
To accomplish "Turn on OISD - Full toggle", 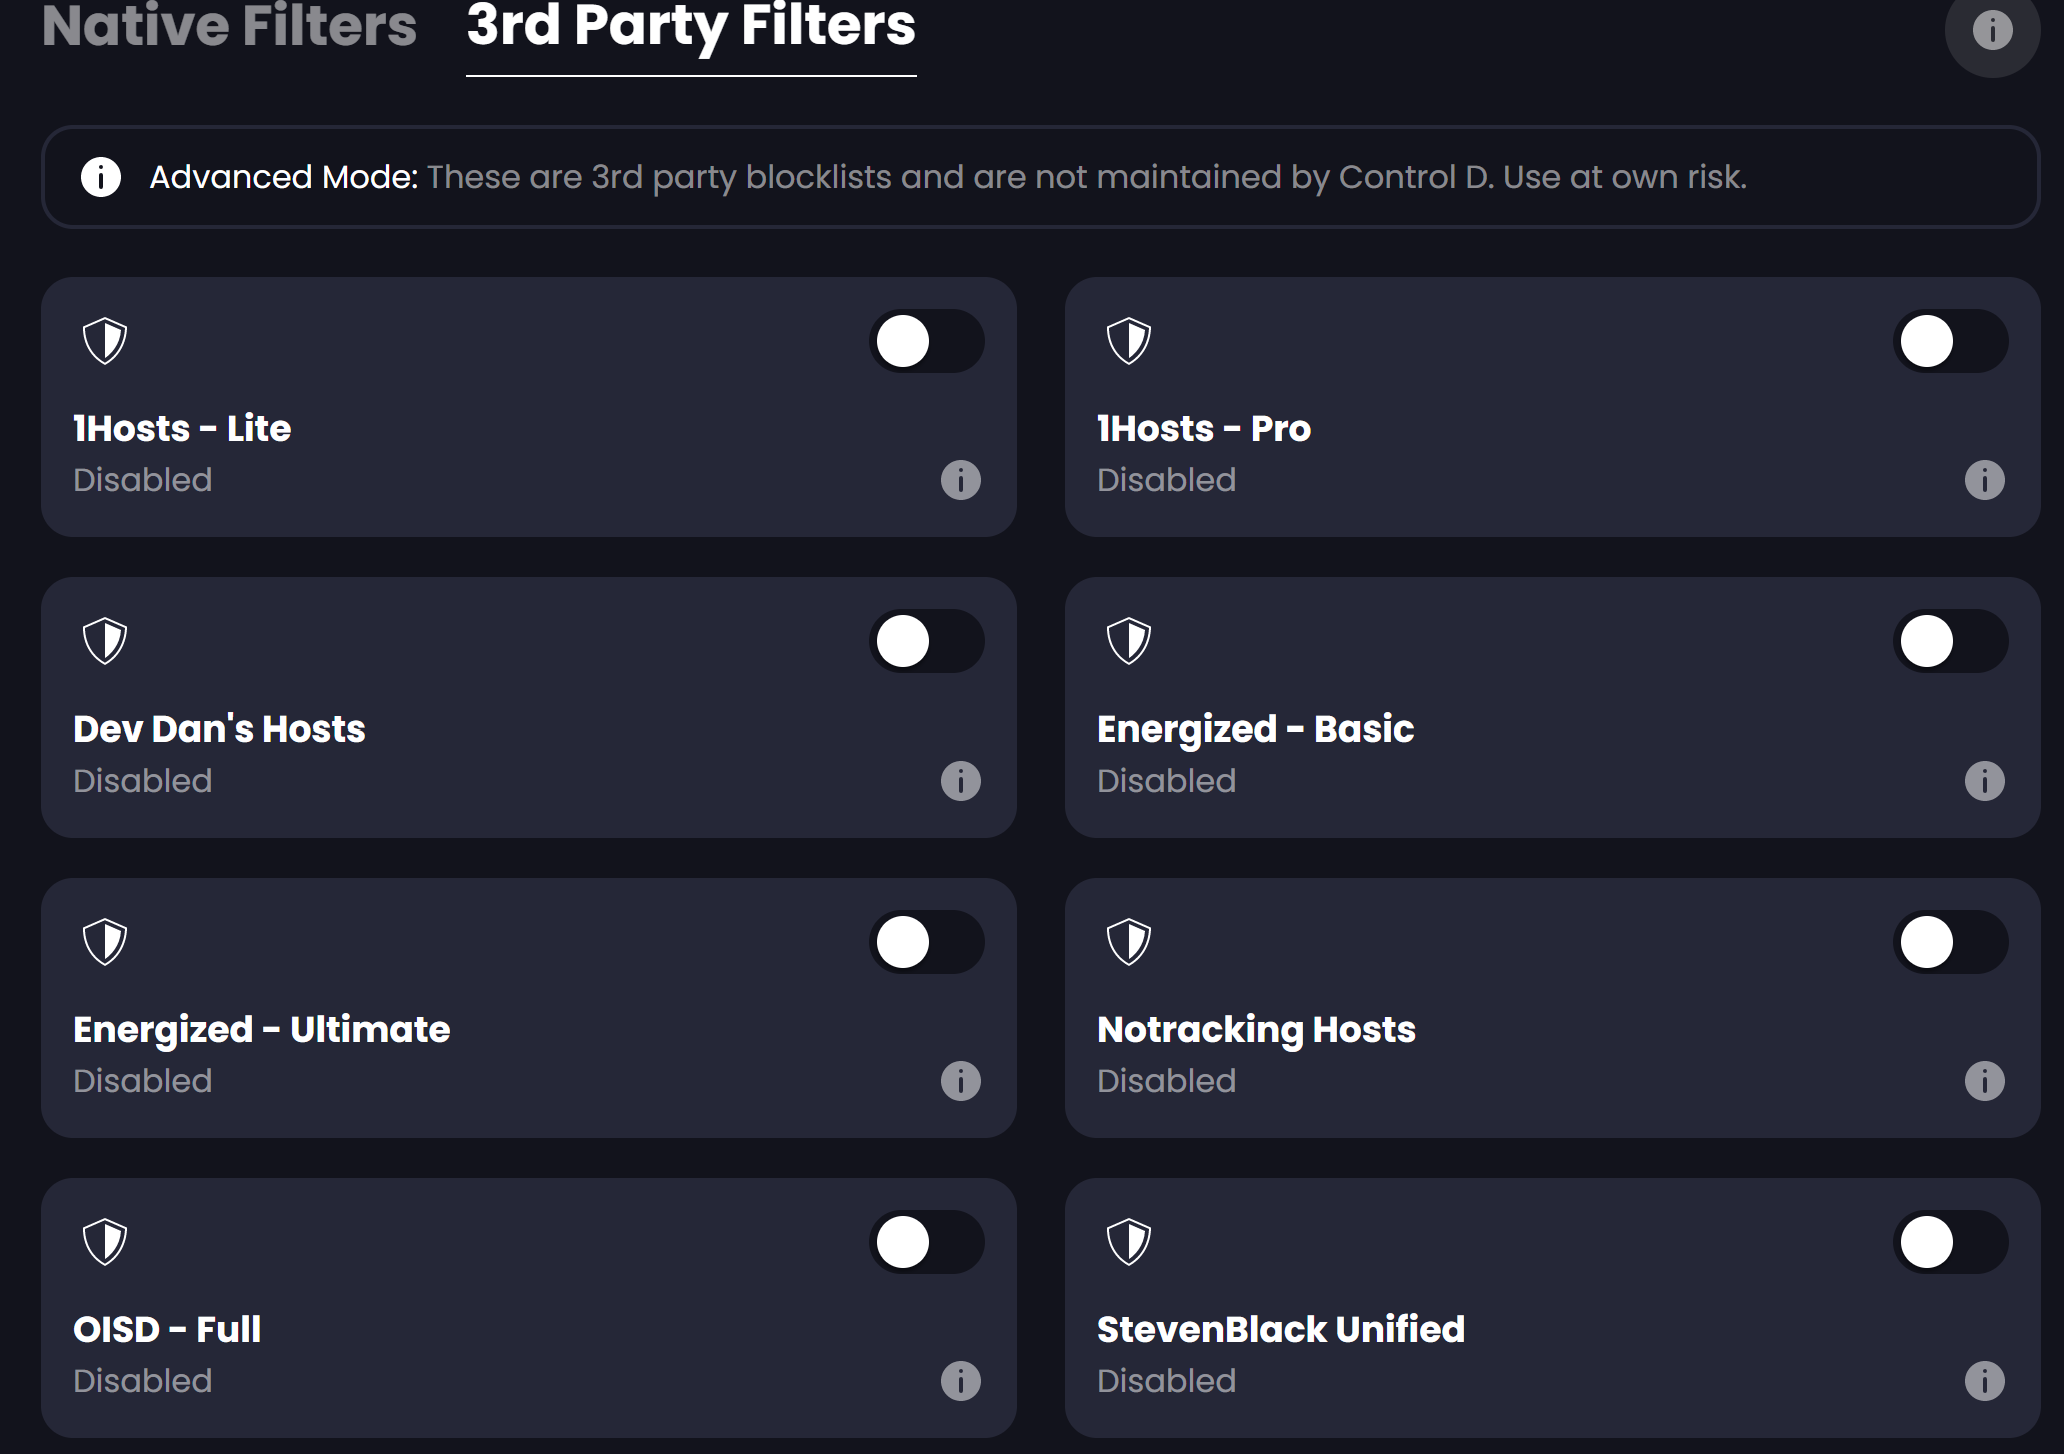I will pos(926,1242).
